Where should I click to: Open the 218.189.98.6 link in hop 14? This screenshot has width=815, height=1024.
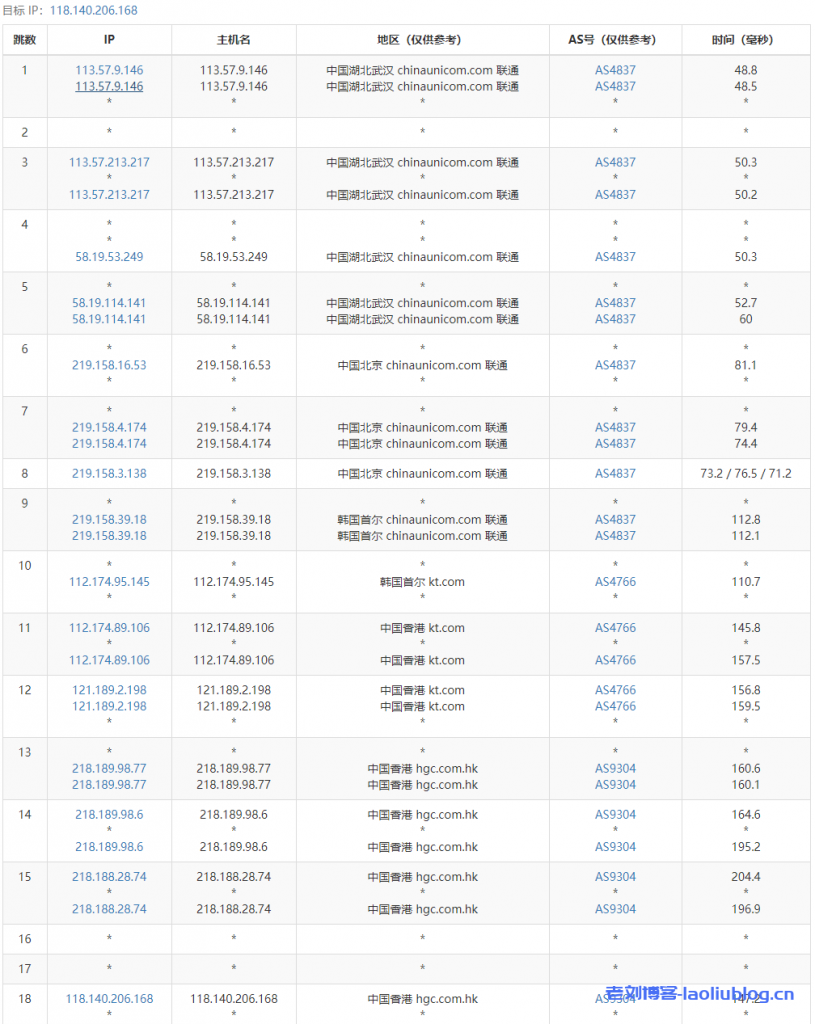pyautogui.click(x=109, y=814)
